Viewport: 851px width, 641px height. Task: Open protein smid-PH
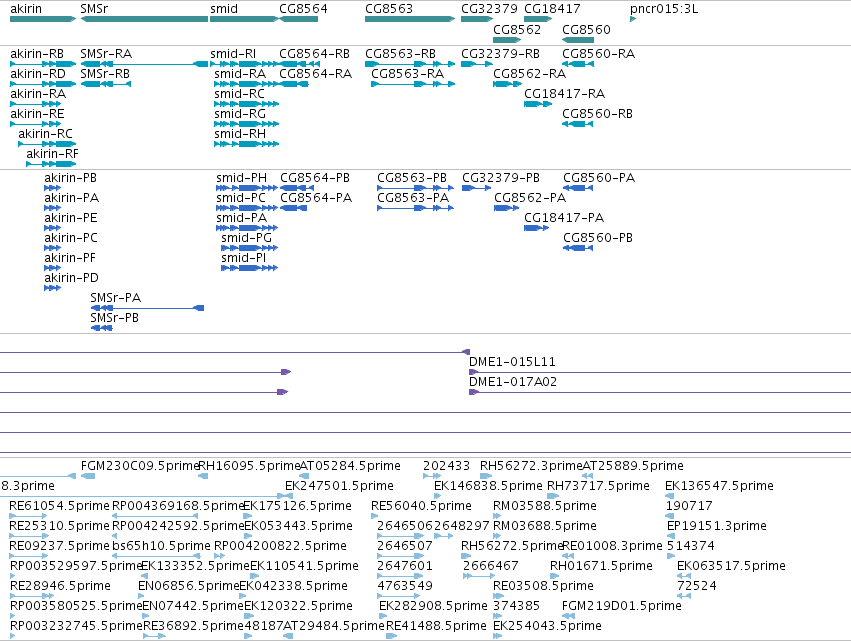click(x=247, y=188)
